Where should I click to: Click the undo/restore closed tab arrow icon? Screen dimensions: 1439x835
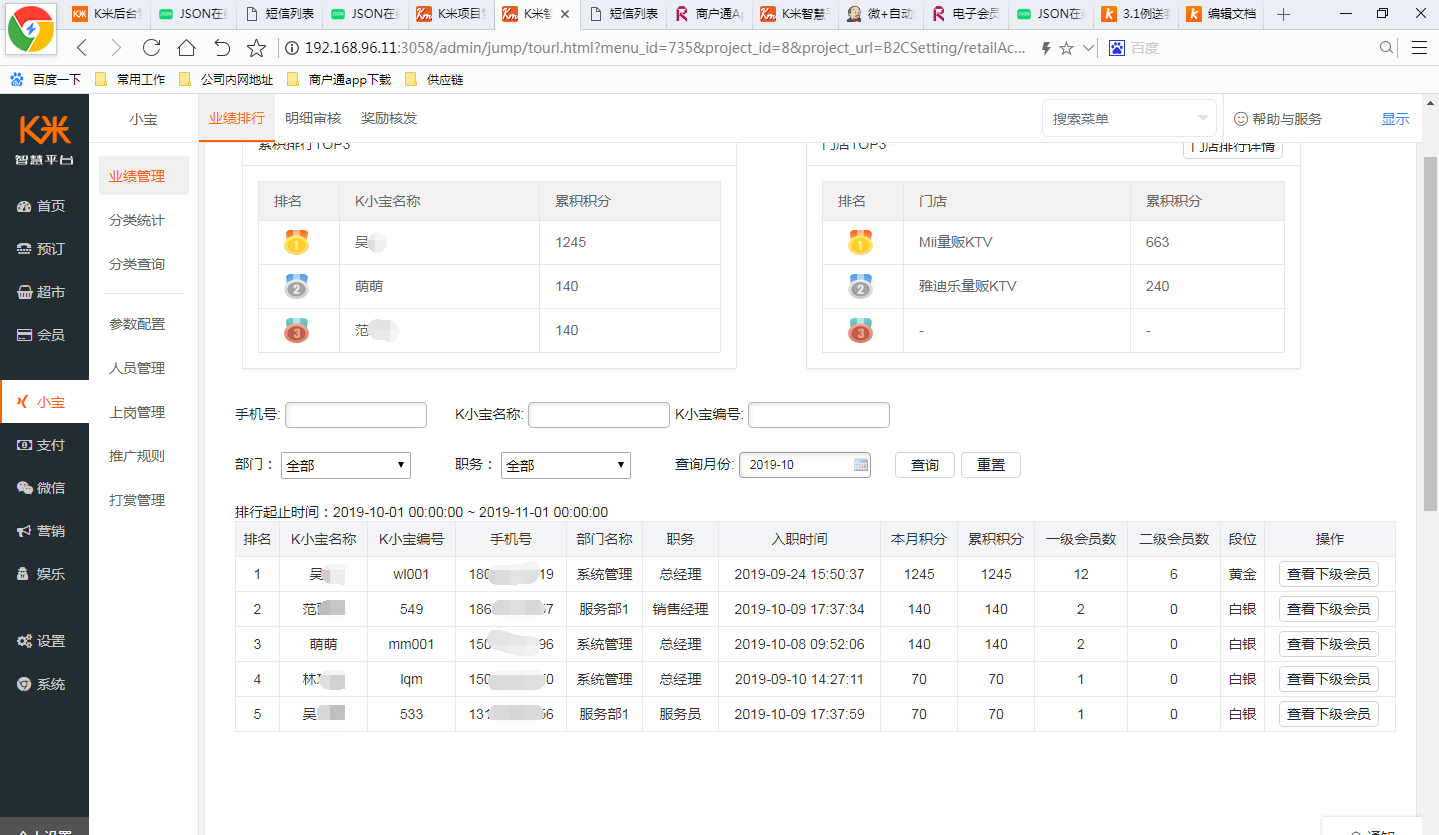[x=222, y=48]
